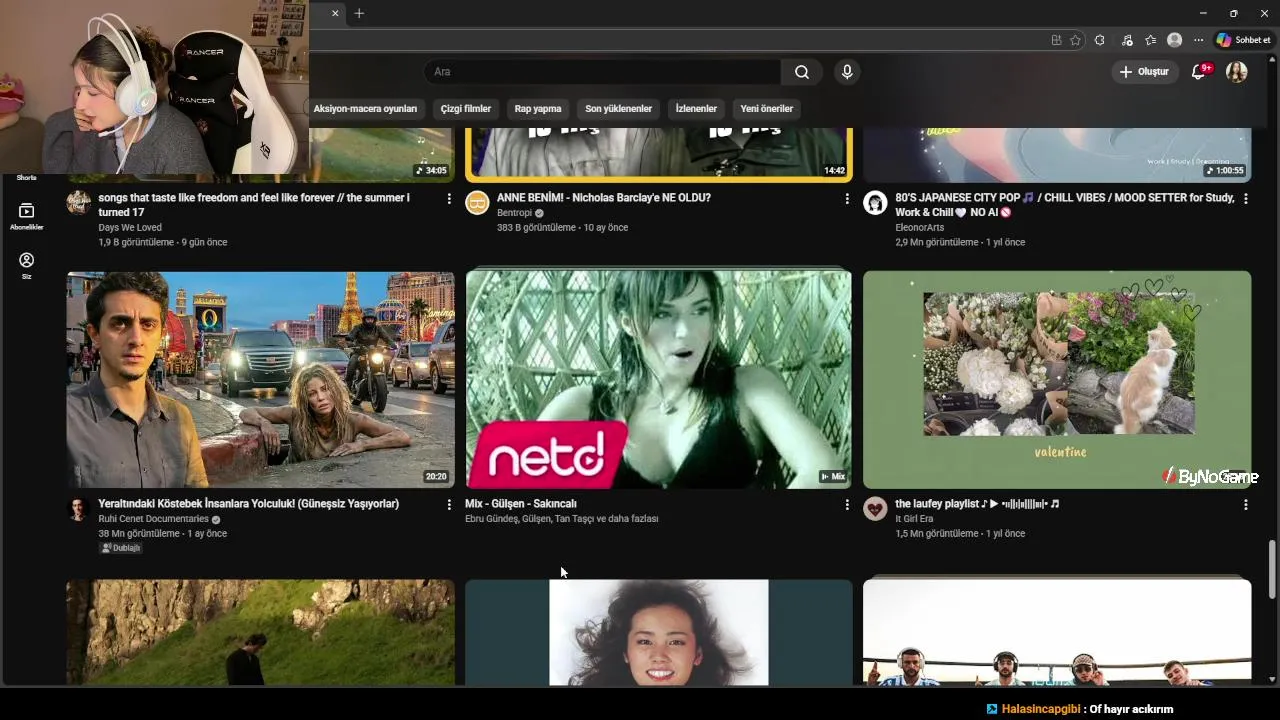Open browser extensions puzzle icon
This screenshot has width=1280, height=720.
[x=1099, y=40]
